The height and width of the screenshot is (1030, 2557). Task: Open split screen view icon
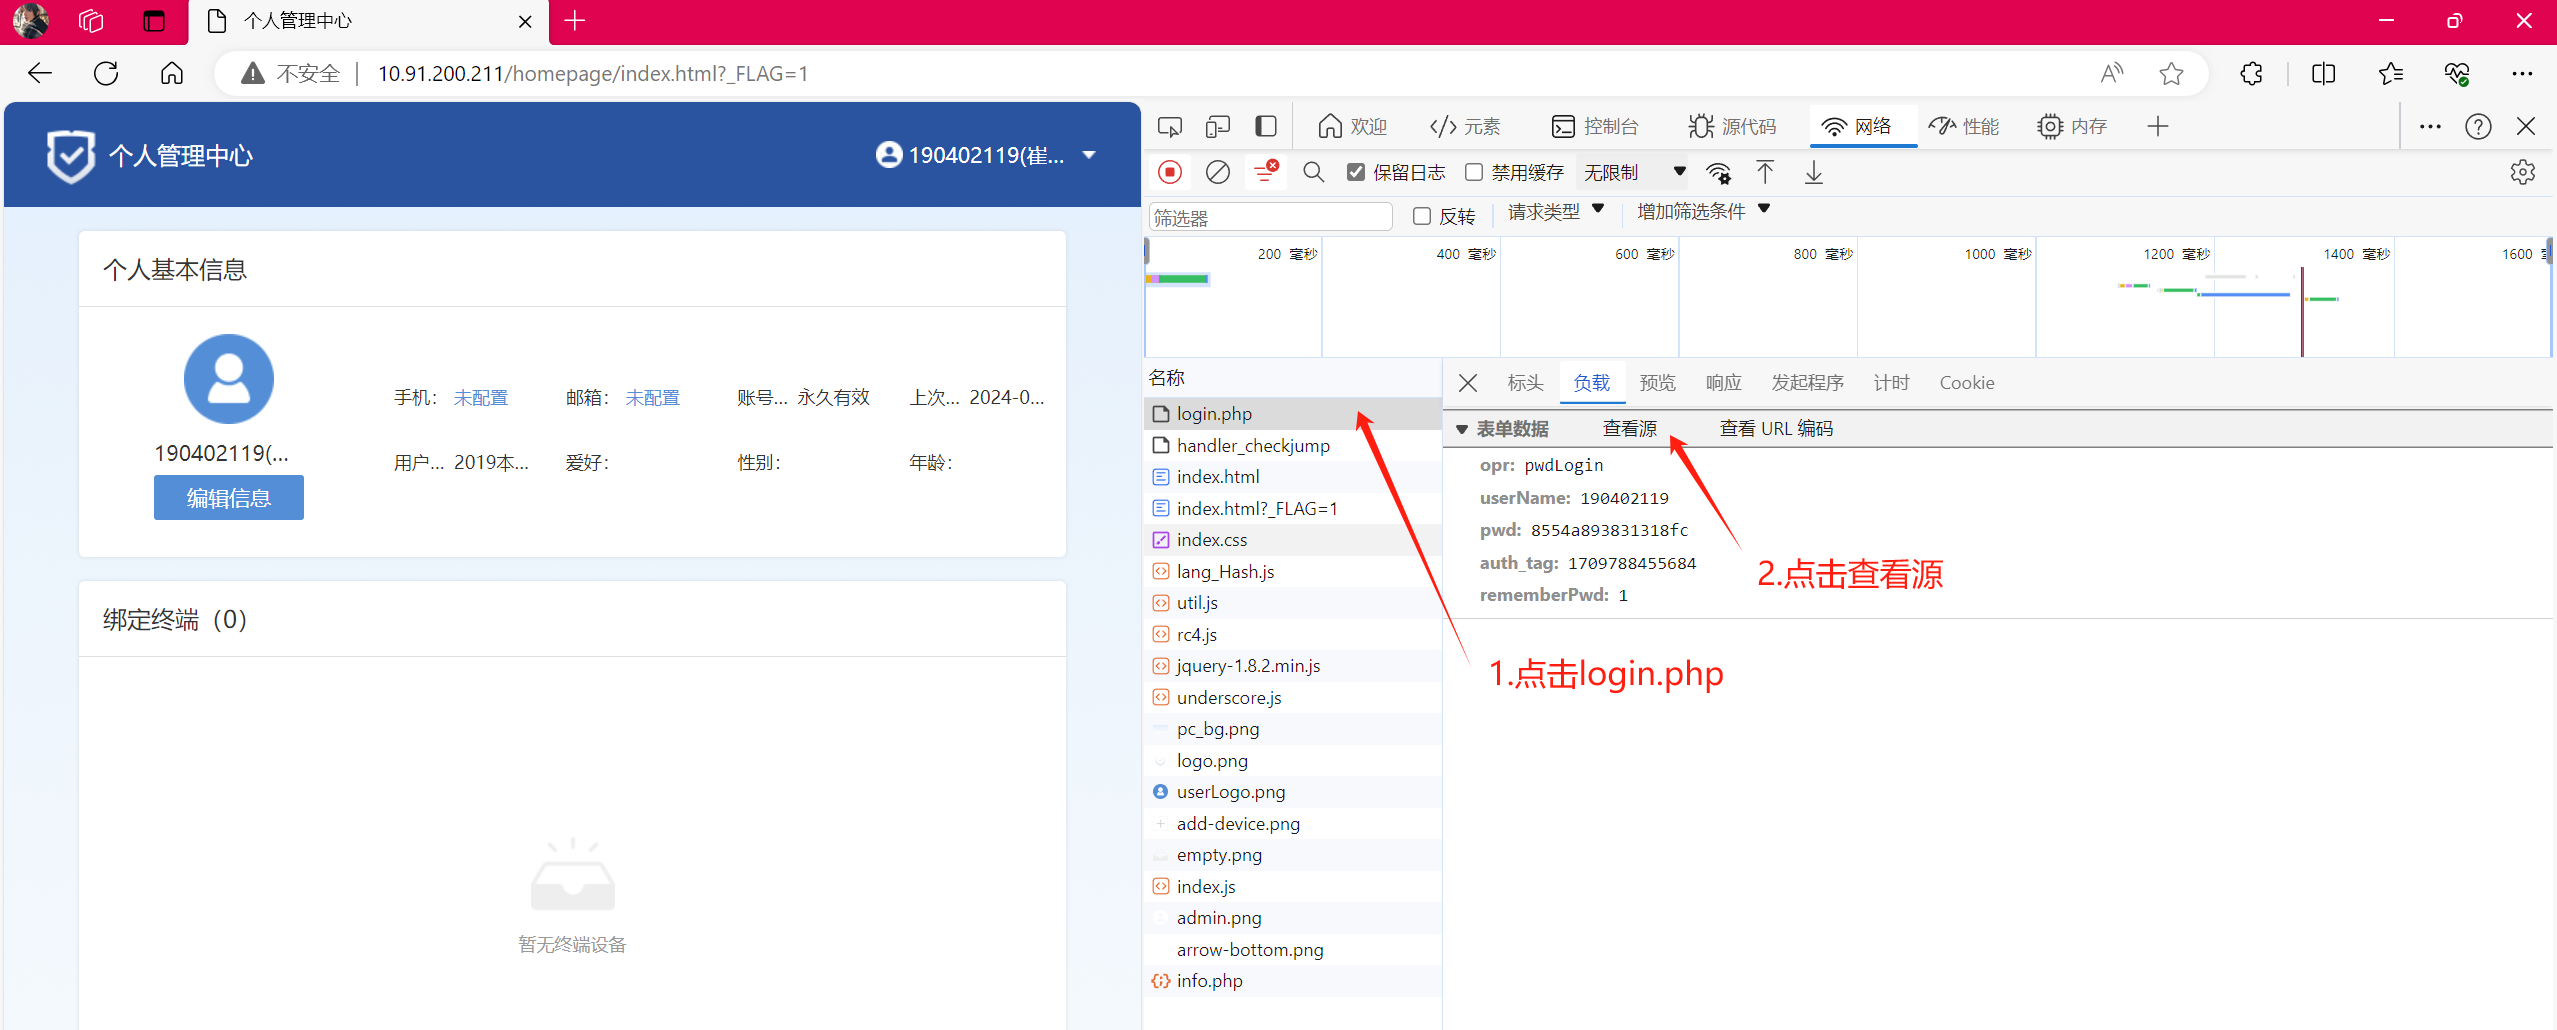click(x=2323, y=73)
